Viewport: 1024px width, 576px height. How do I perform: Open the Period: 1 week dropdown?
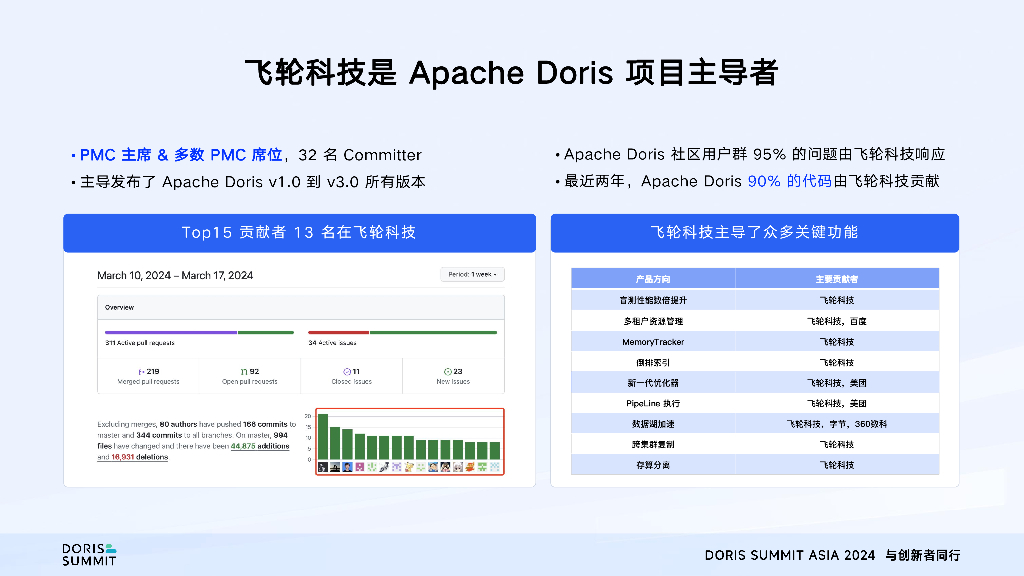tap(472, 274)
